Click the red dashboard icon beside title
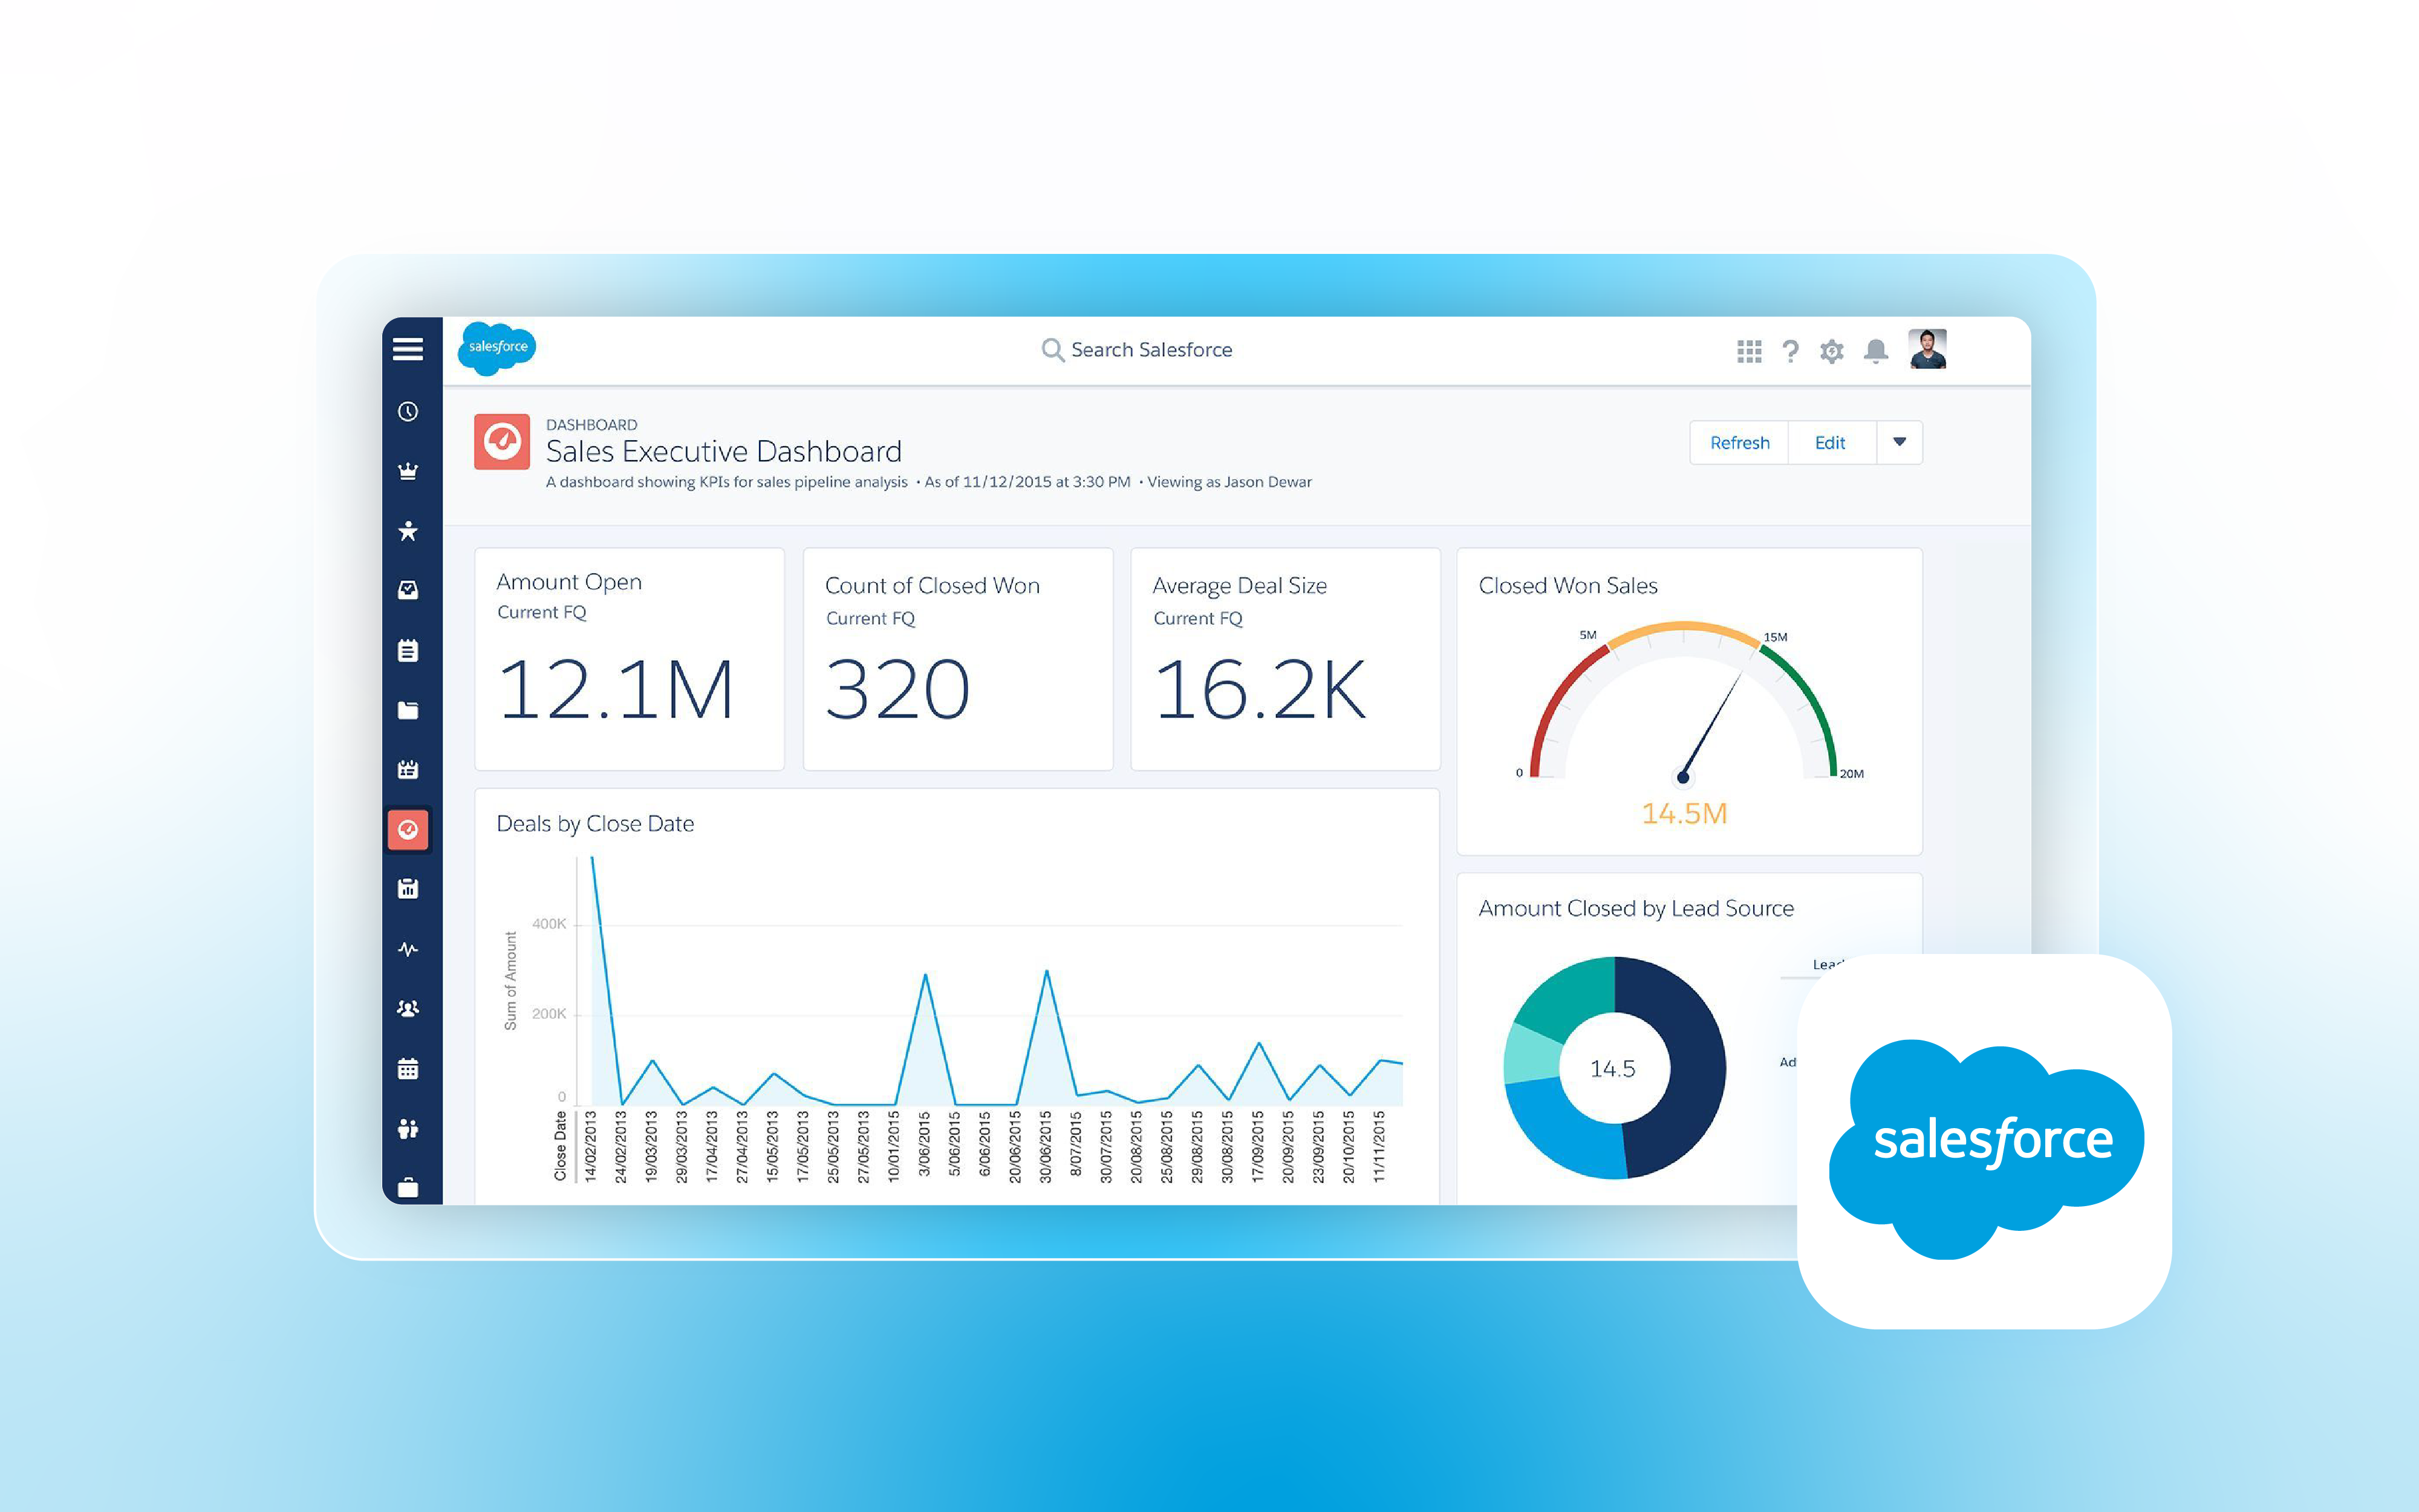Image resolution: width=2419 pixels, height=1512 pixels. point(501,442)
